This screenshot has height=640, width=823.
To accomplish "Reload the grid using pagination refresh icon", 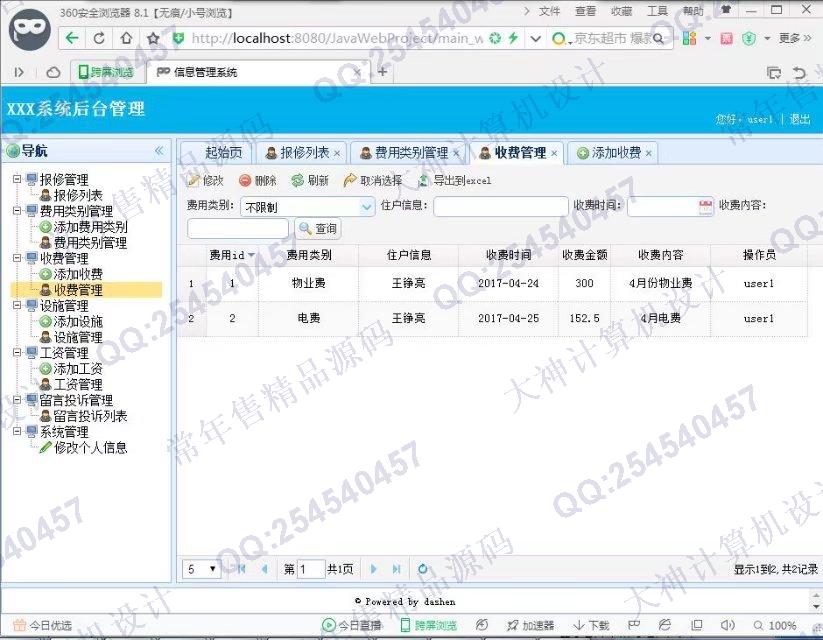I will pyautogui.click(x=422, y=569).
